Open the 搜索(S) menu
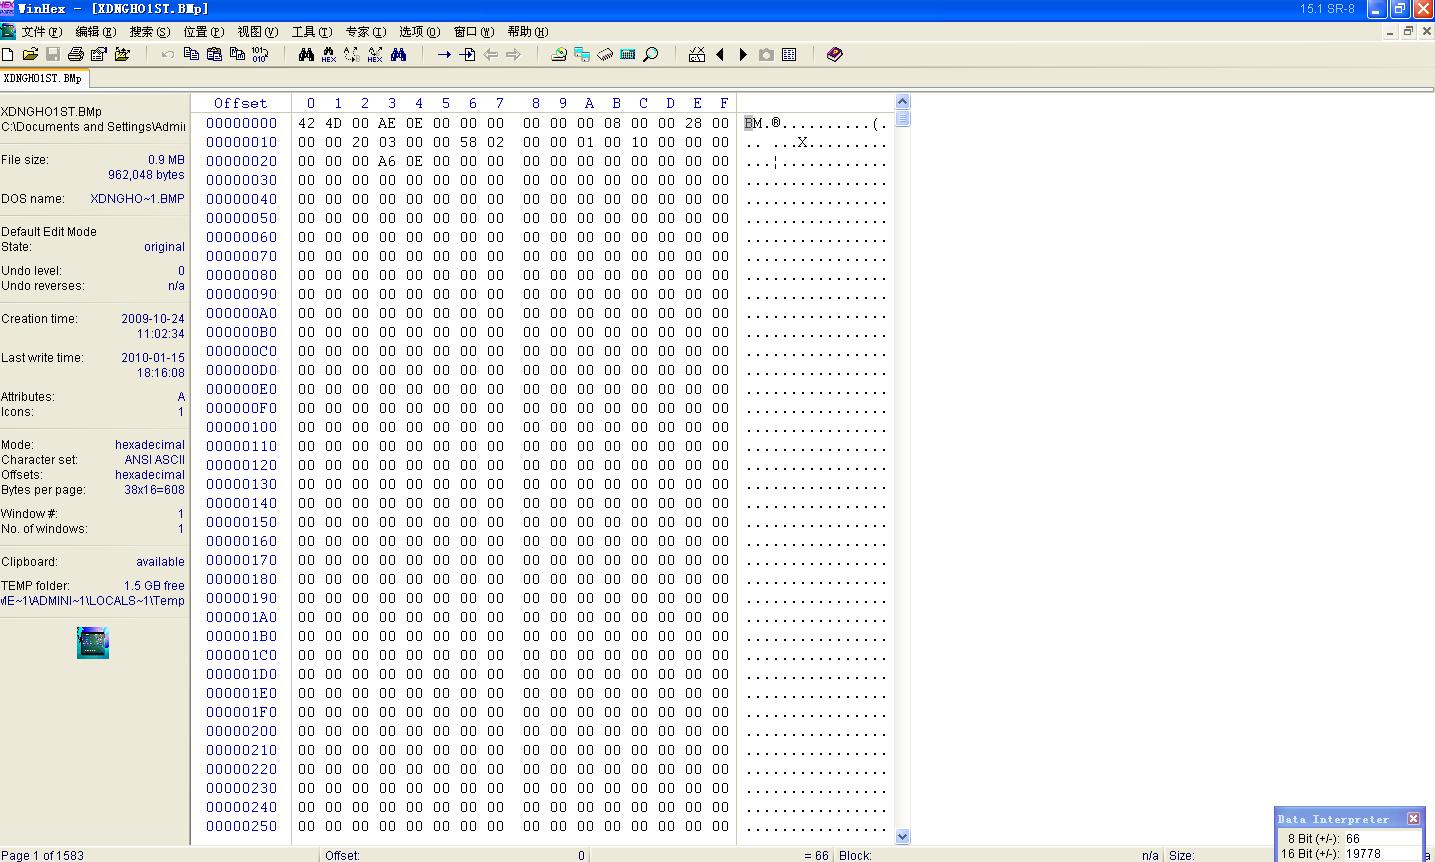This screenshot has height=862, width=1435. pos(150,32)
